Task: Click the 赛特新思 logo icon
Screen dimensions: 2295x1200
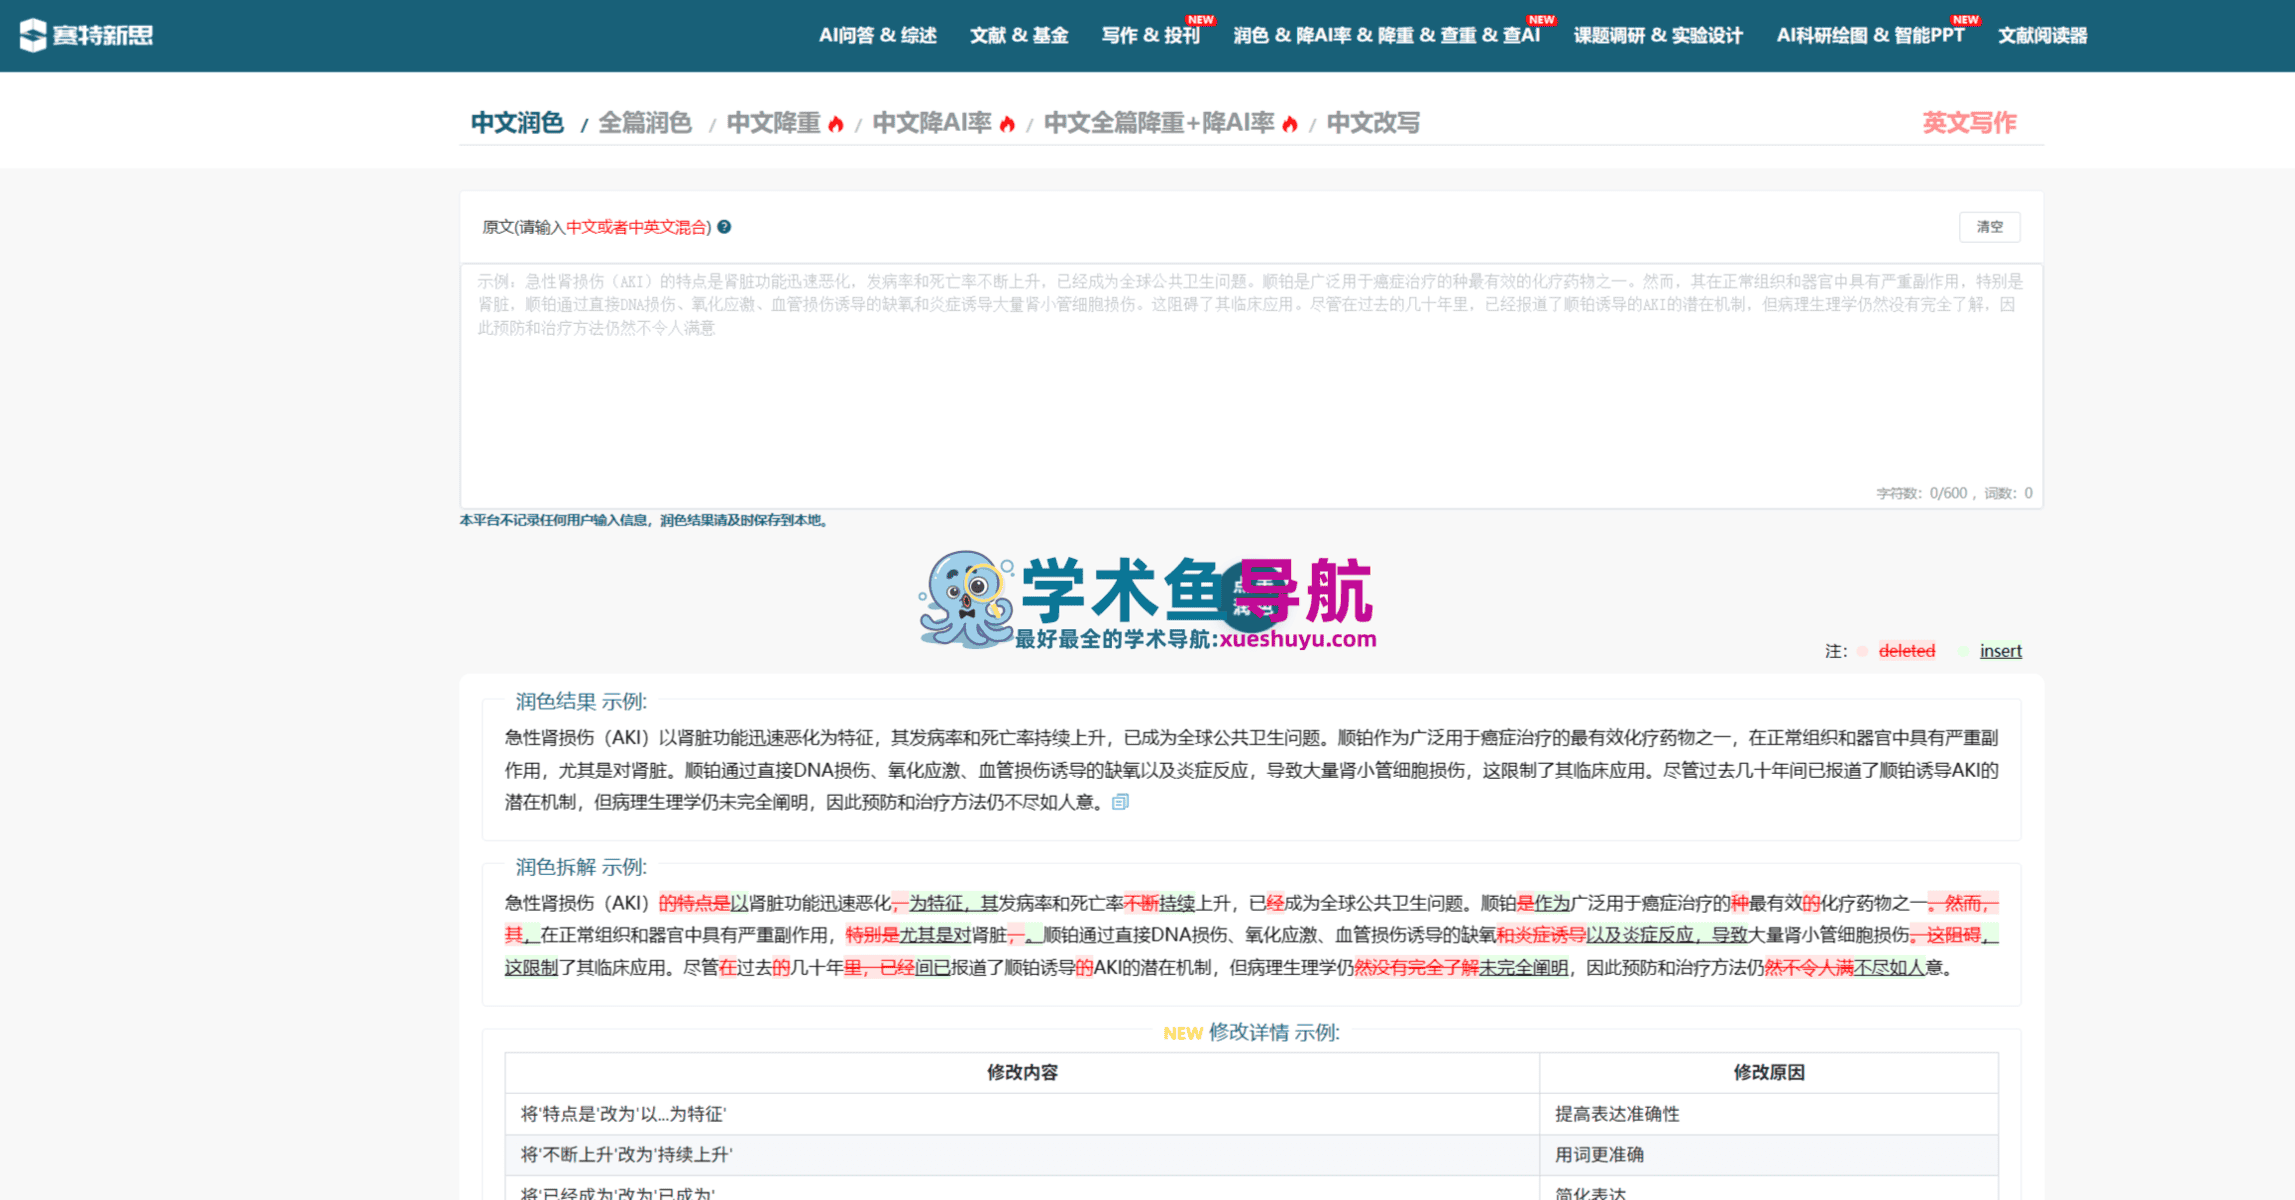Action: [33, 35]
